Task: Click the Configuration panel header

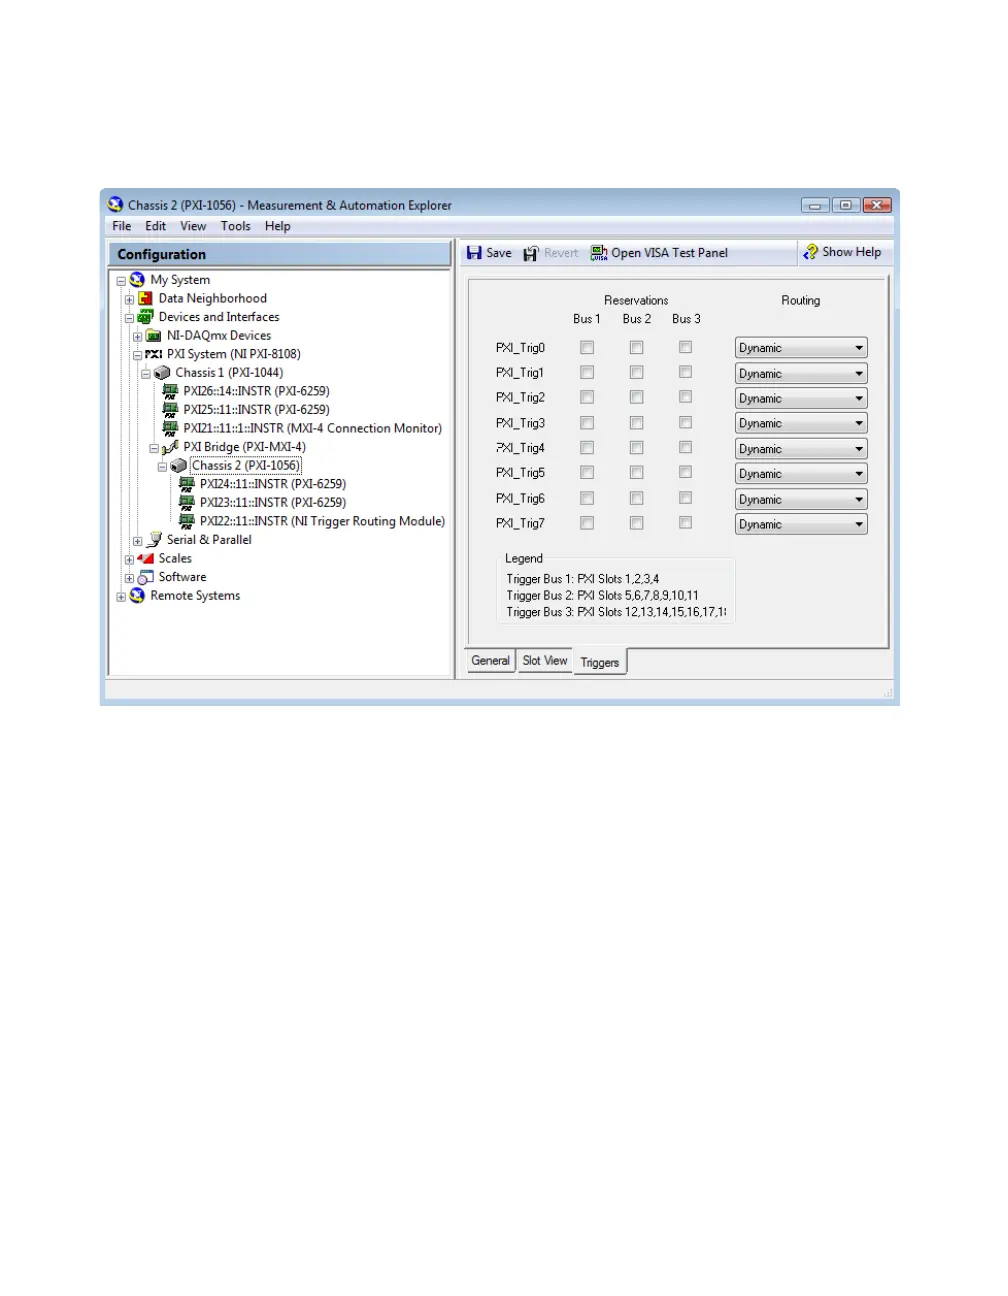Action: click(280, 254)
